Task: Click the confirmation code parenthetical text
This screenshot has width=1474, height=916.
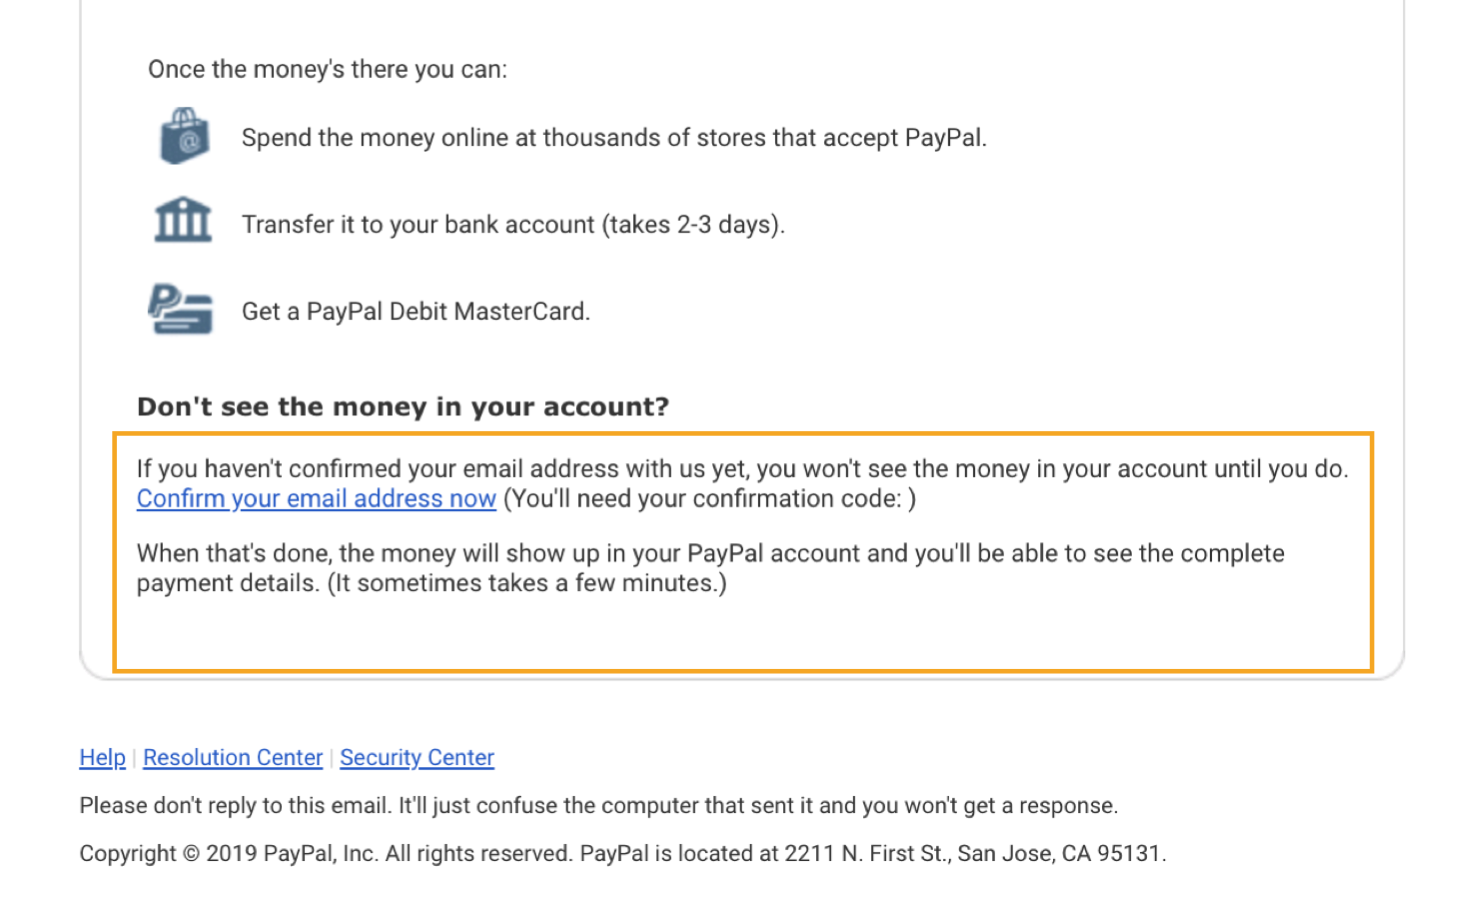Action: pyautogui.click(x=710, y=499)
